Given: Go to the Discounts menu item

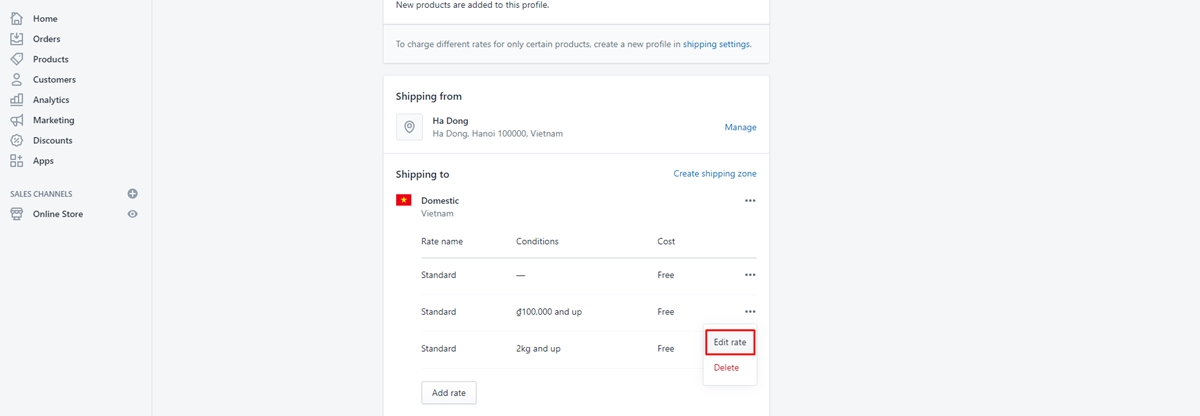Looking at the screenshot, I should [53, 140].
